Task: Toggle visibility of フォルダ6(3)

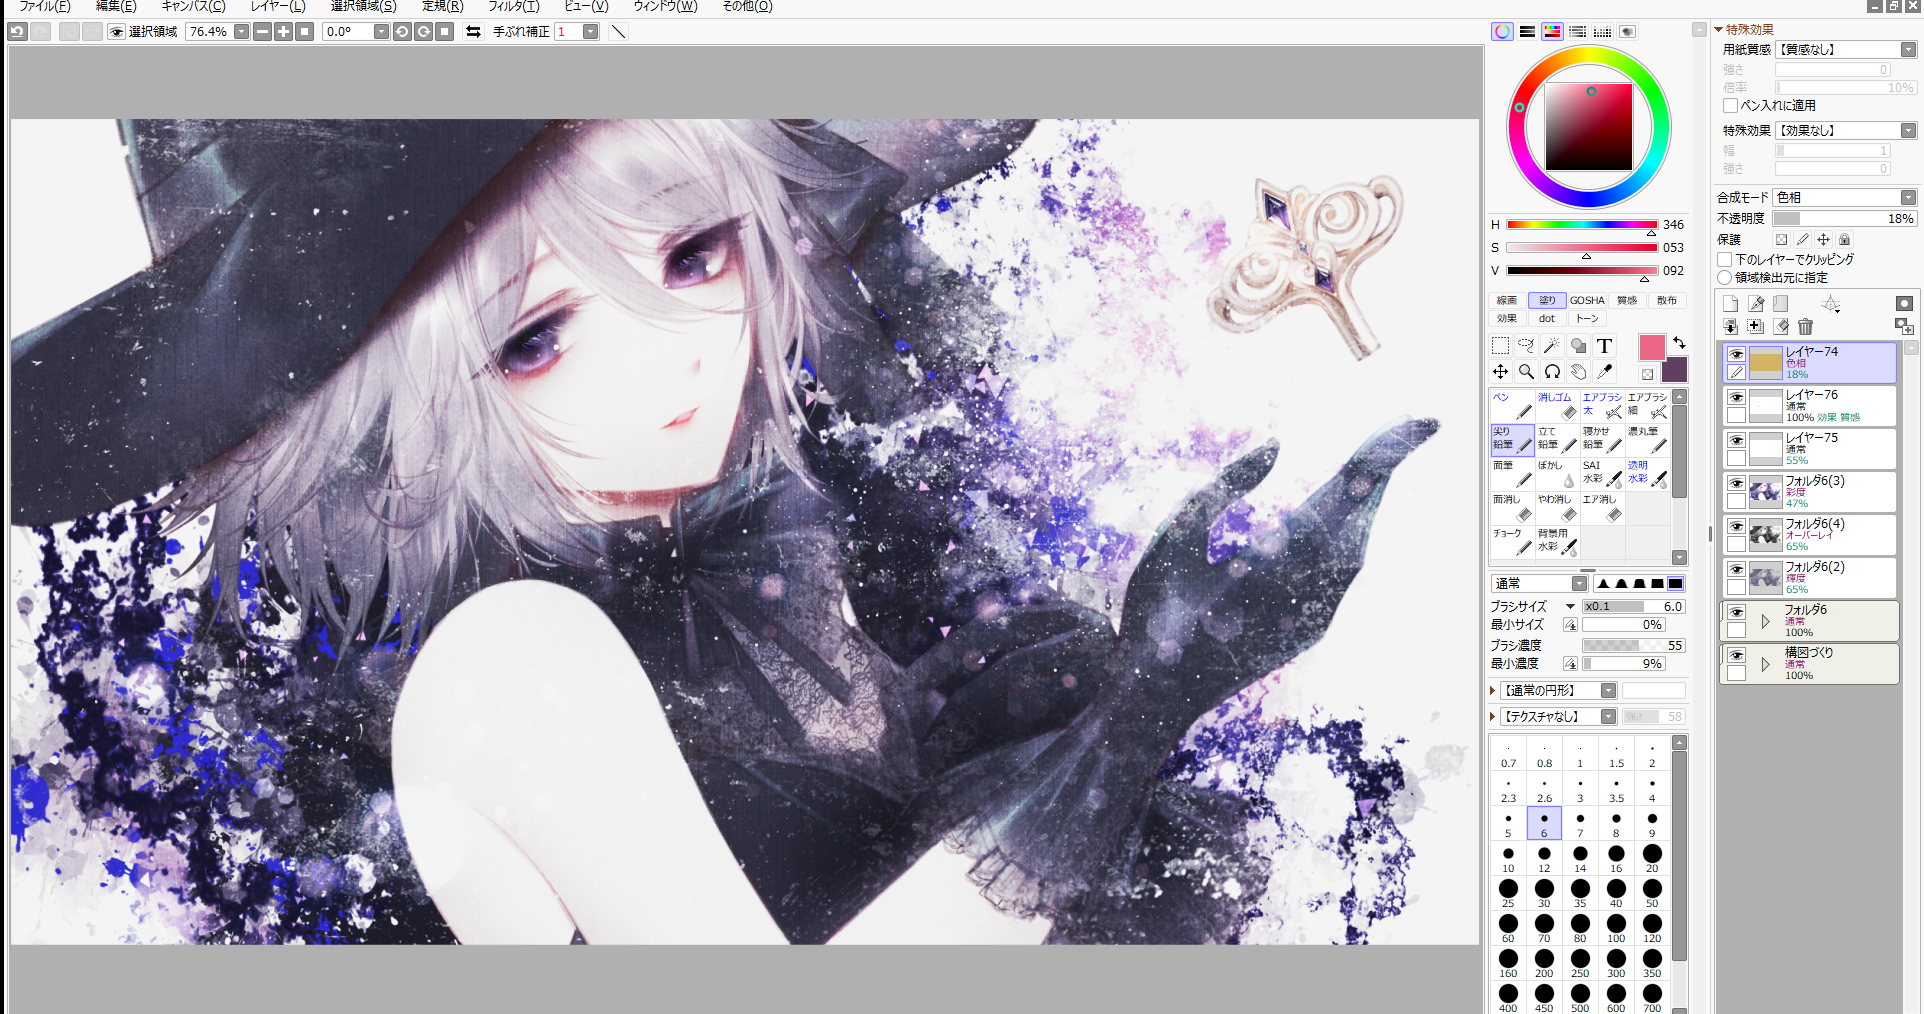Action: pyautogui.click(x=1737, y=484)
